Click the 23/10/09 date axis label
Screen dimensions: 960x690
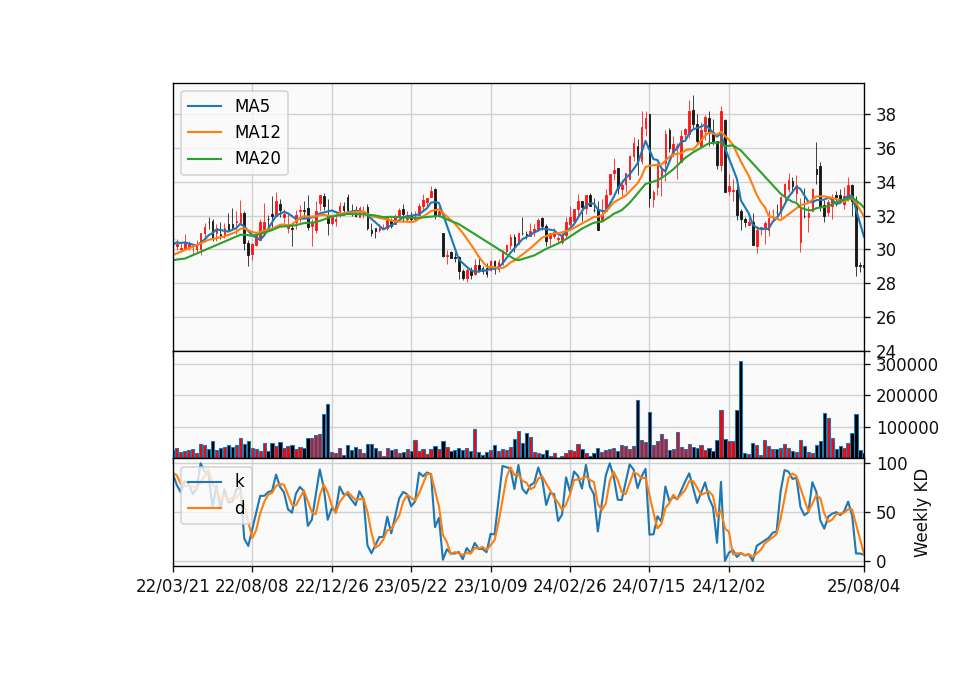(x=490, y=587)
